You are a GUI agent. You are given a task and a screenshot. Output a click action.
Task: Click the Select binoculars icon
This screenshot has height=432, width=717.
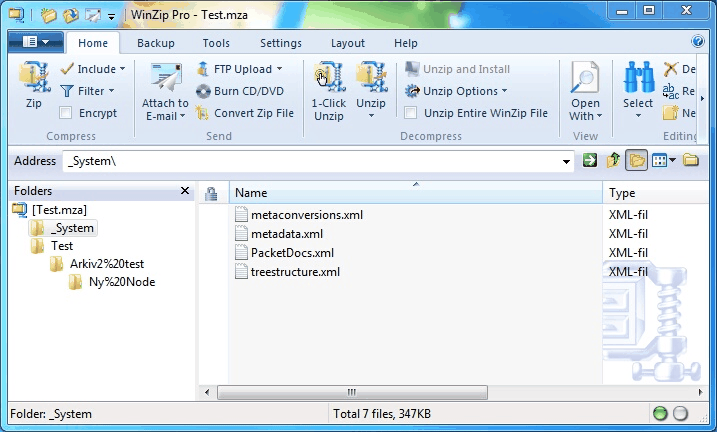tap(638, 78)
